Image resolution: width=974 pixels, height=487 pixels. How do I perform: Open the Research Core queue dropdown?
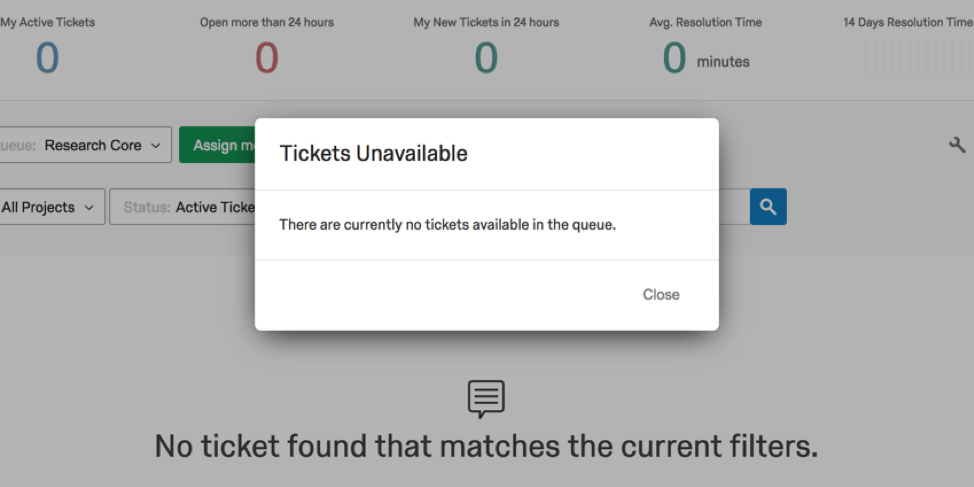point(84,145)
